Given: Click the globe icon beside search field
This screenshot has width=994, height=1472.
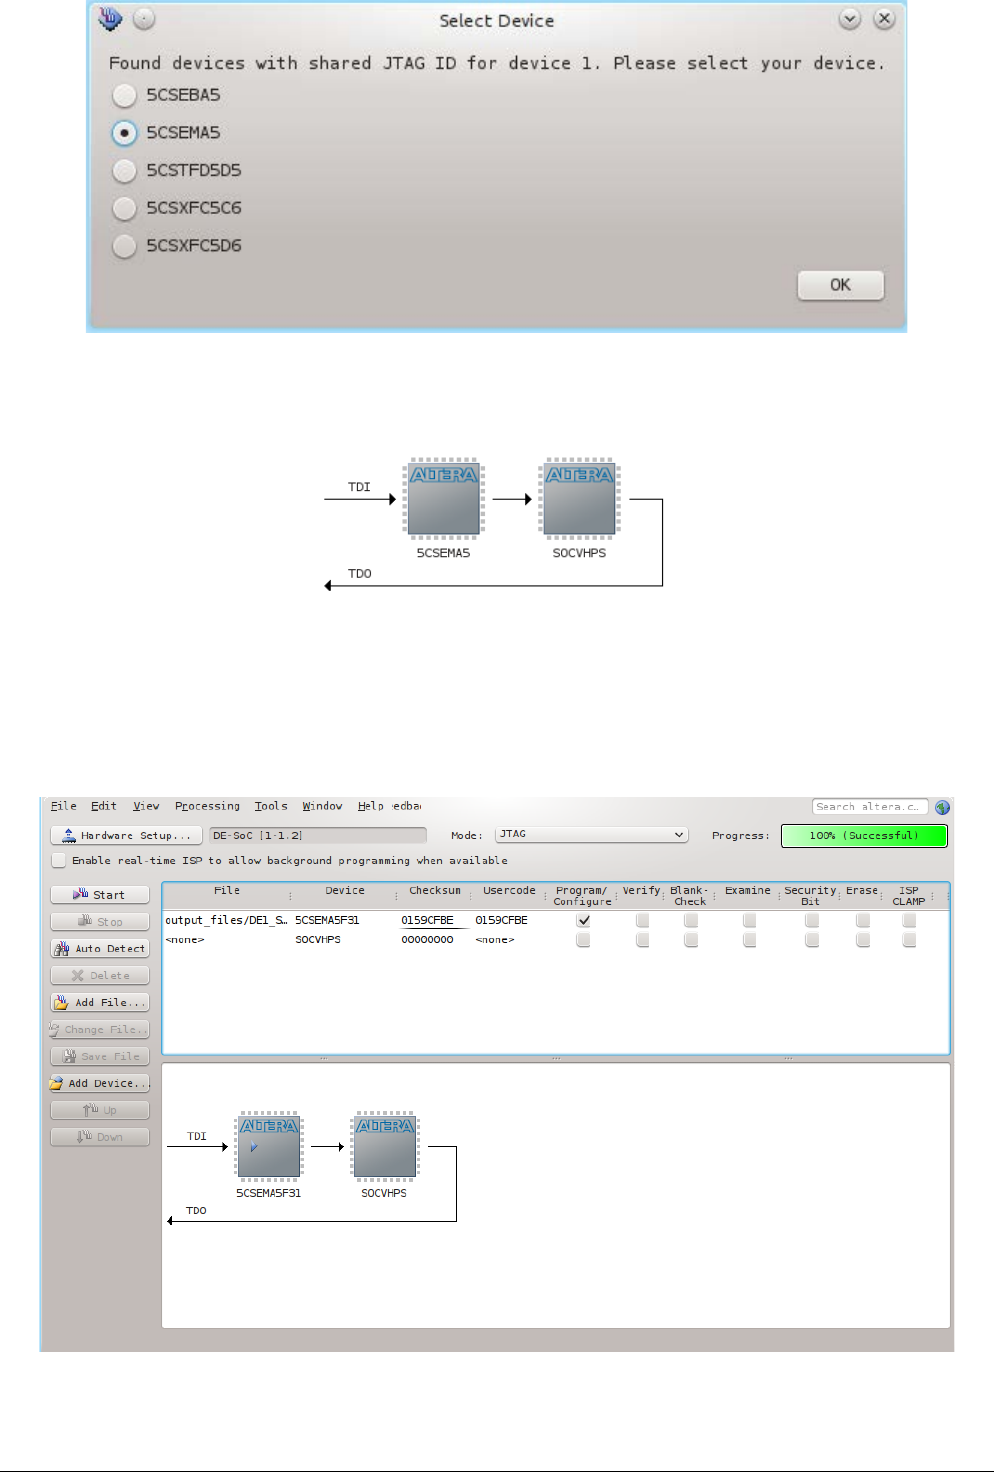Looking at the screenshot, I should 942,807.
